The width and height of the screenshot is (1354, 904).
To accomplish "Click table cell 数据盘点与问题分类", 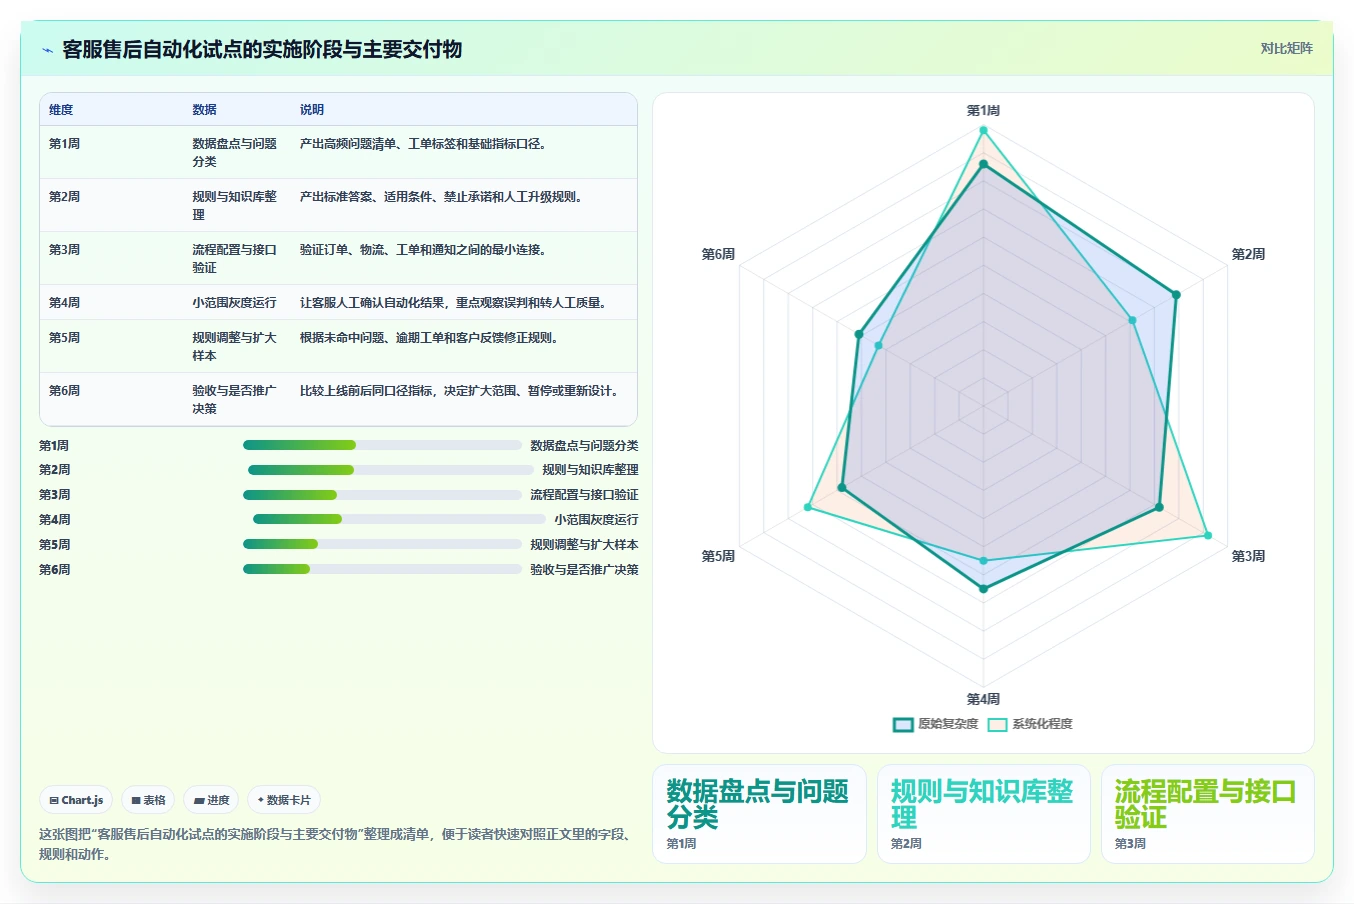I will coord(235,152).
